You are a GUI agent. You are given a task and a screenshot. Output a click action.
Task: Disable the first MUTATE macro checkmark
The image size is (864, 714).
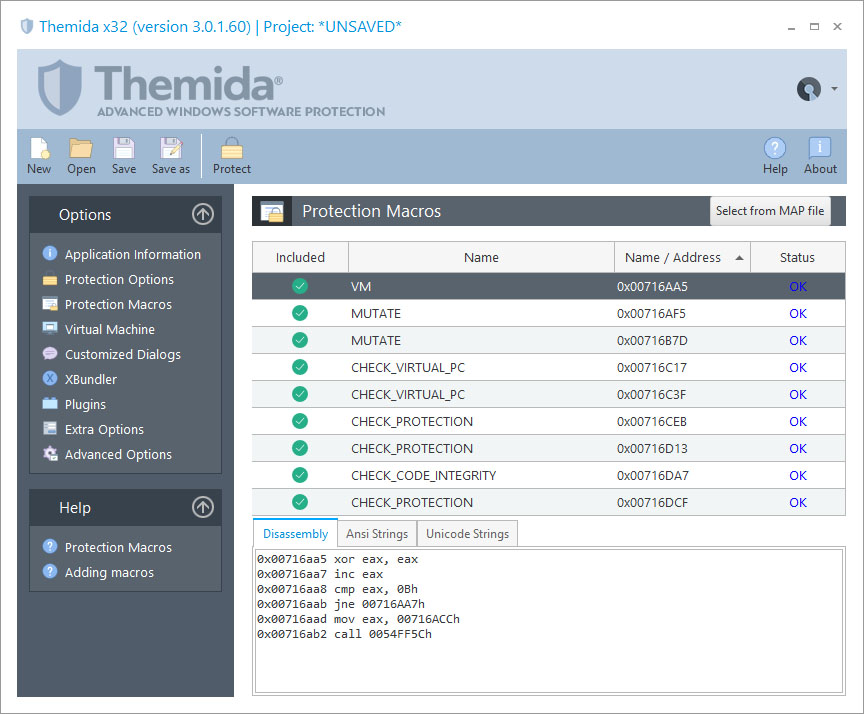pyautogui.click(x=299, y=313)
